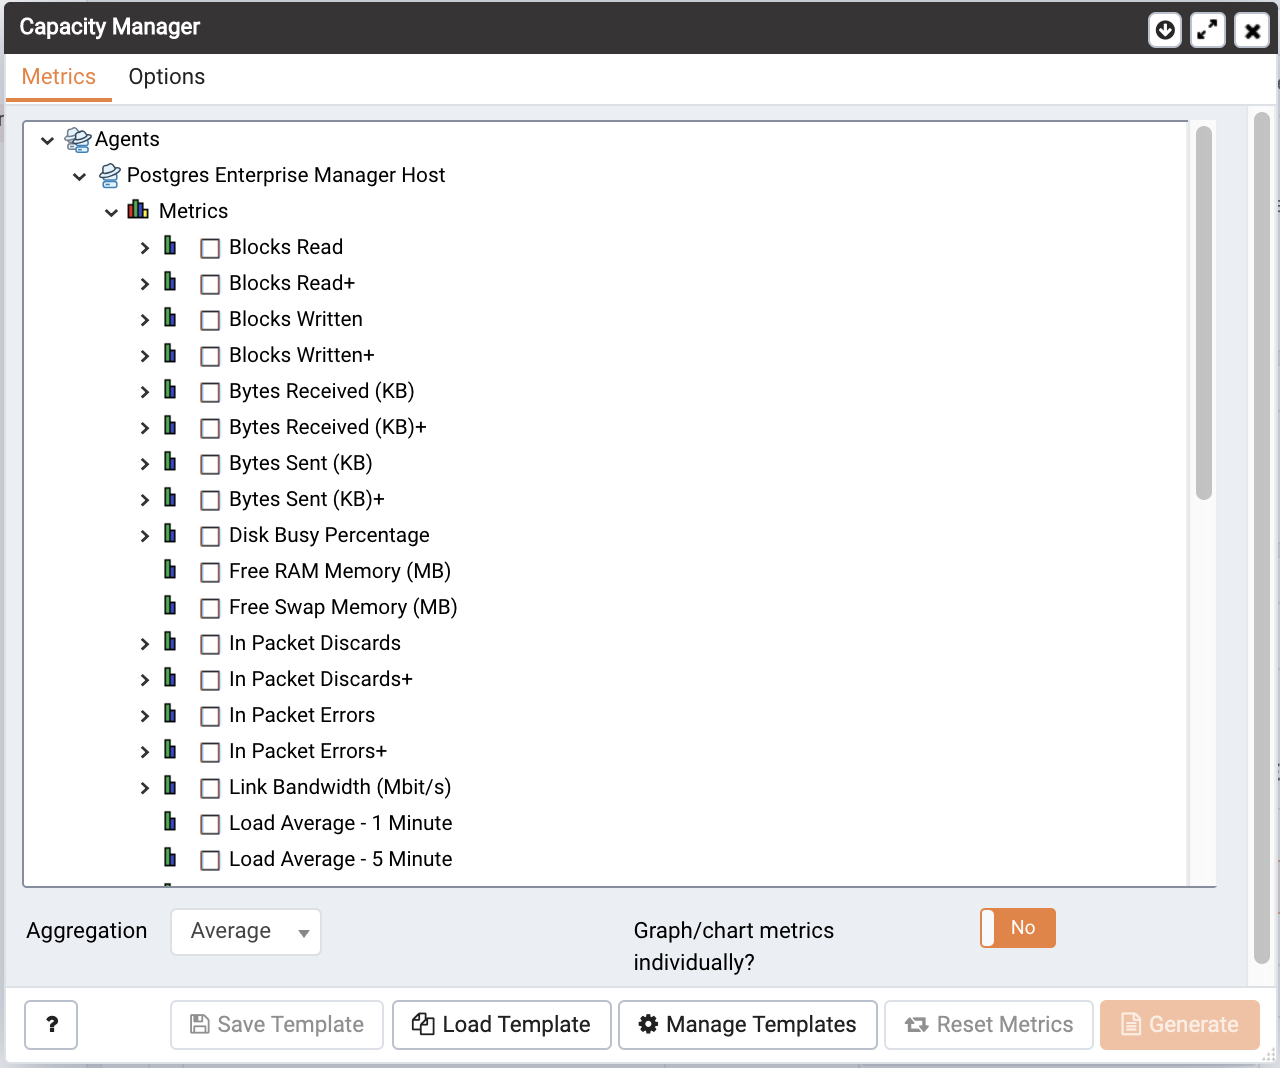1280x1068 pixels.
Task: Click the Save Template button
Action: [277, 1025]
